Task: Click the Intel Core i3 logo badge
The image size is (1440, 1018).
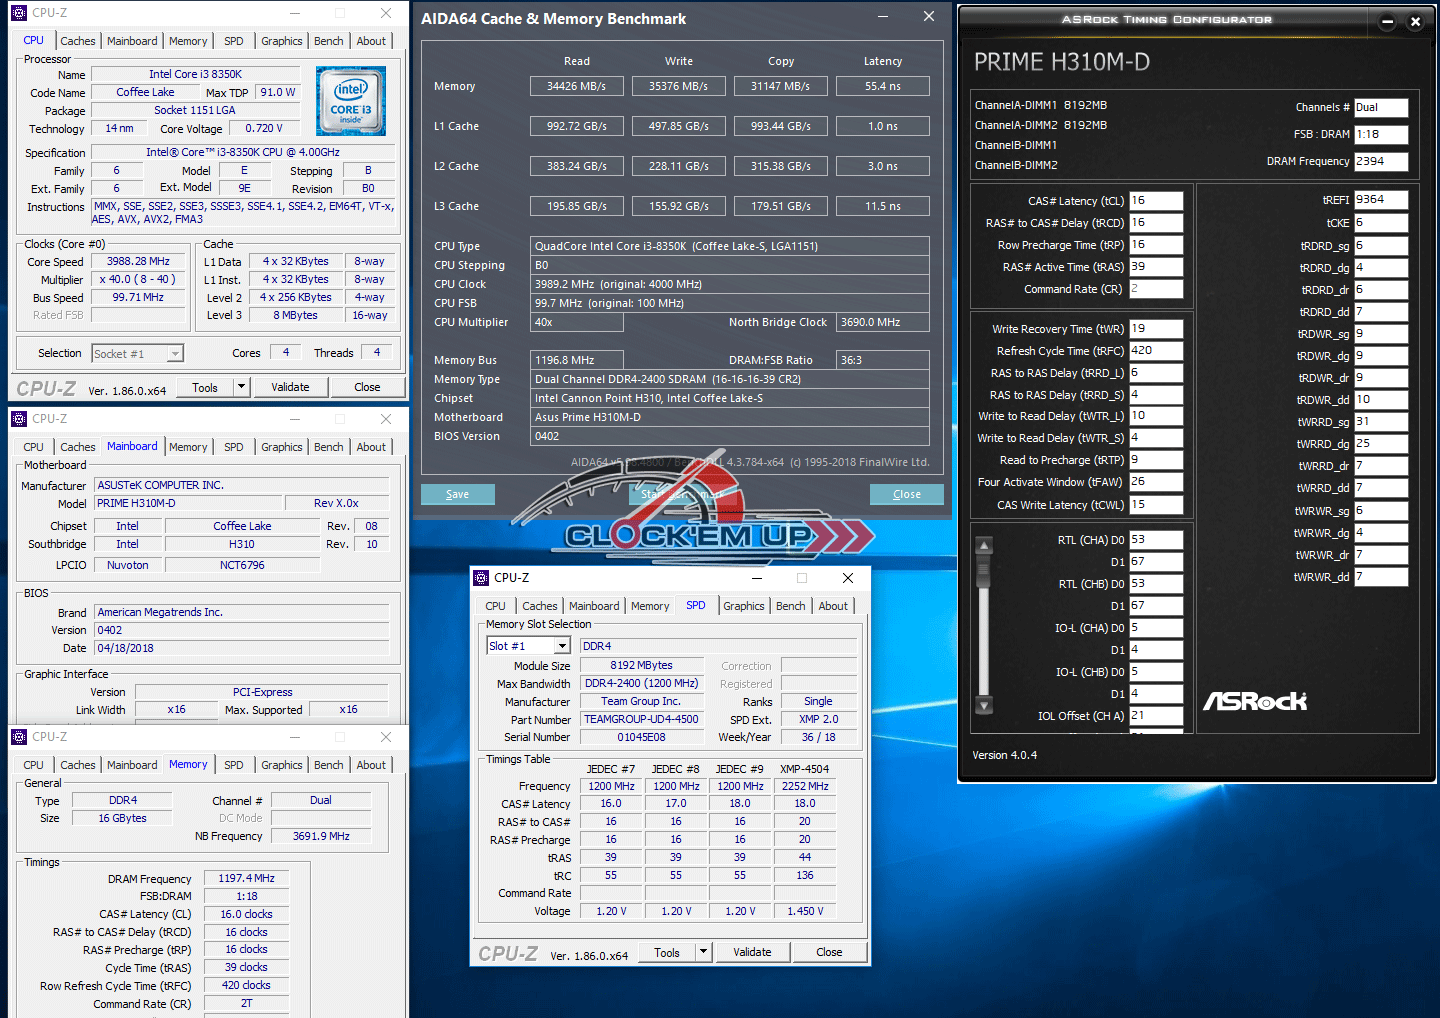Action: click(351, 101)
